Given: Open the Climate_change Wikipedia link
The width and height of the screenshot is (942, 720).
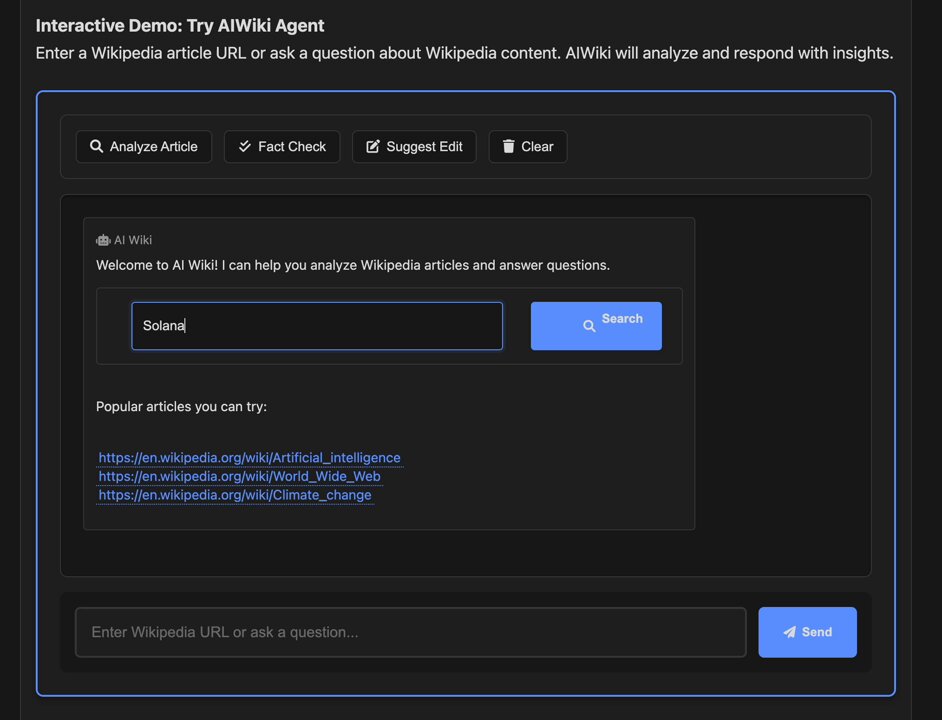Looking at the screenshot, I should 235,495.
